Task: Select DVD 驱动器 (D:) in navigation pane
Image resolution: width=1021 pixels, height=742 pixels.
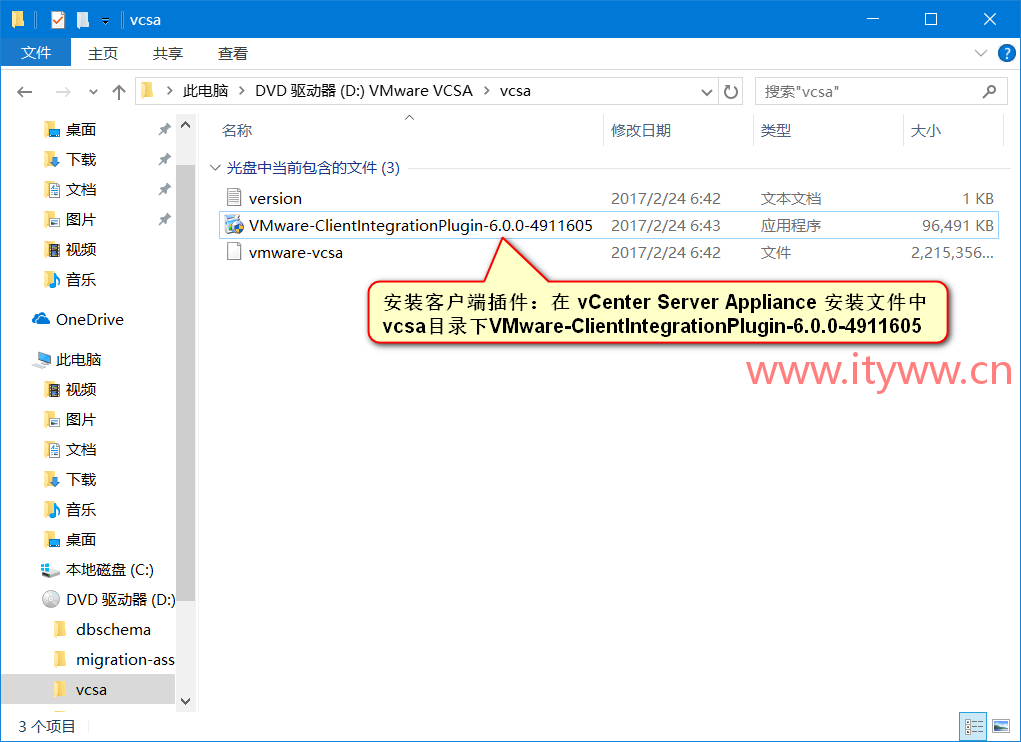Action: (120, 599)
